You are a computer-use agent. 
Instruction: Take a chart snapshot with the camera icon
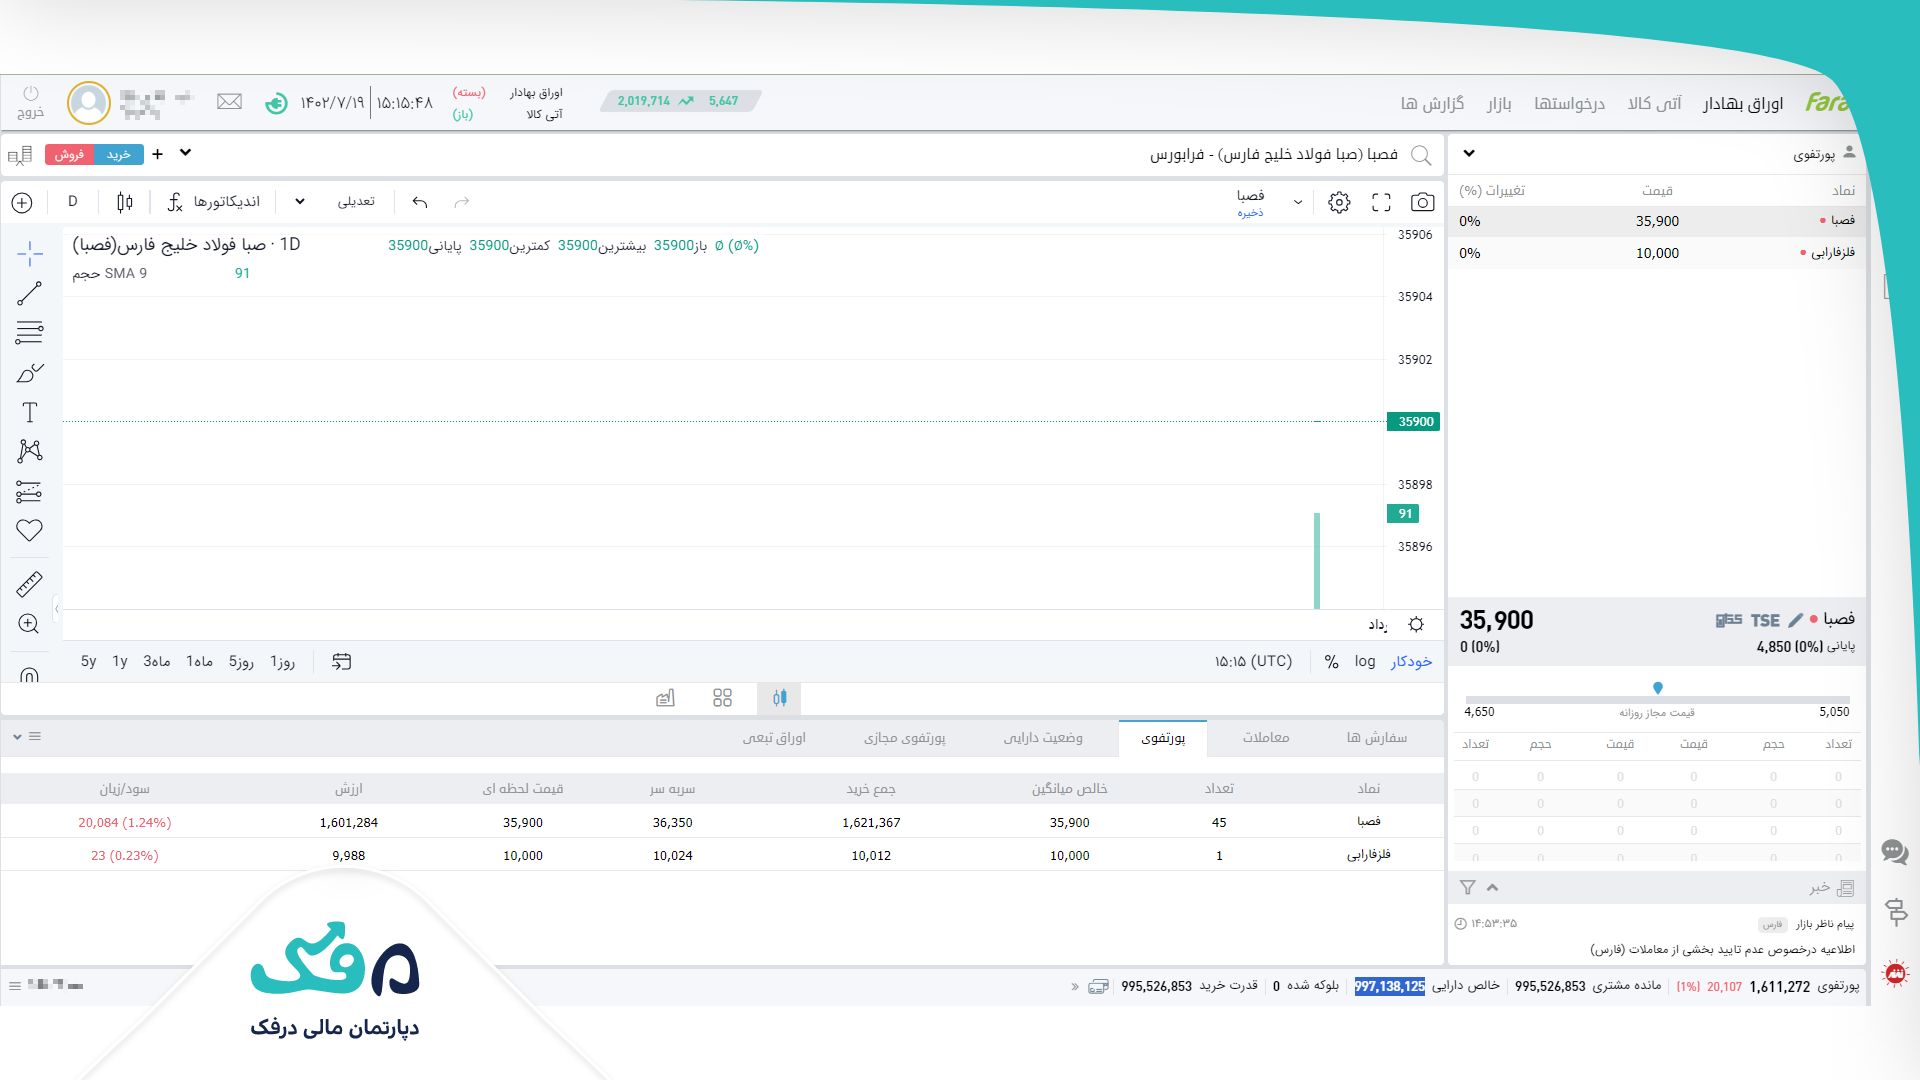pyautogui.click(x=1422, y=202)
